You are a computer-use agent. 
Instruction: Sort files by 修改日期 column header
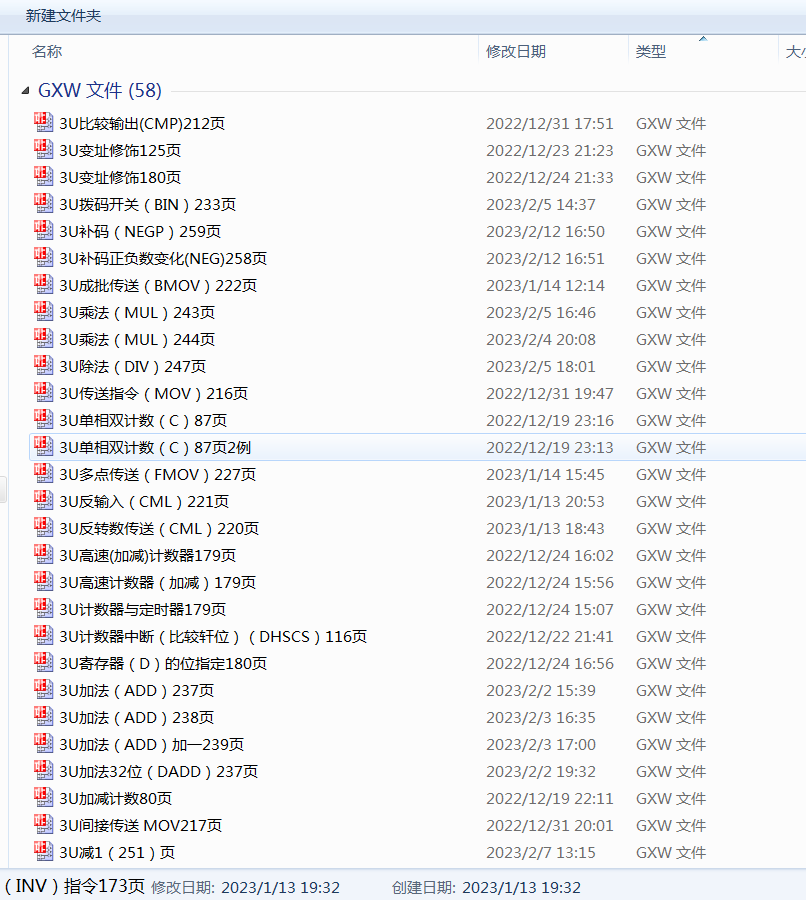516,51
